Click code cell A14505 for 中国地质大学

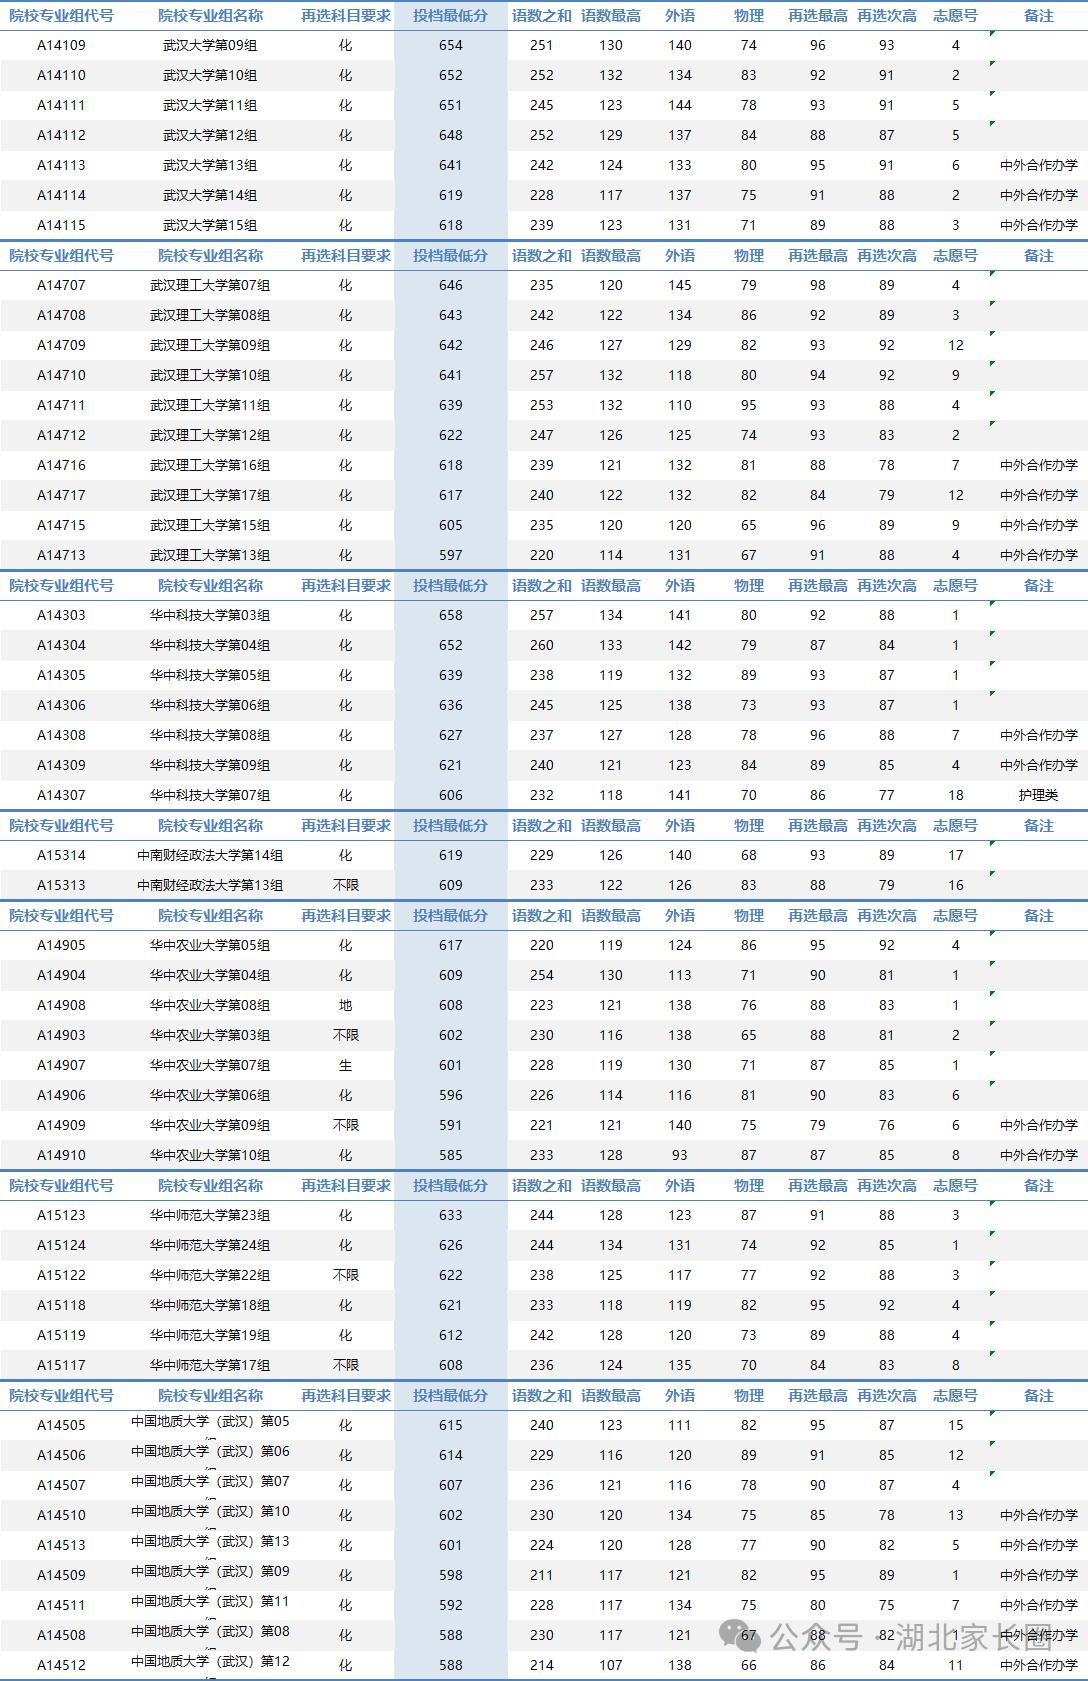[x=61, y=1425]
